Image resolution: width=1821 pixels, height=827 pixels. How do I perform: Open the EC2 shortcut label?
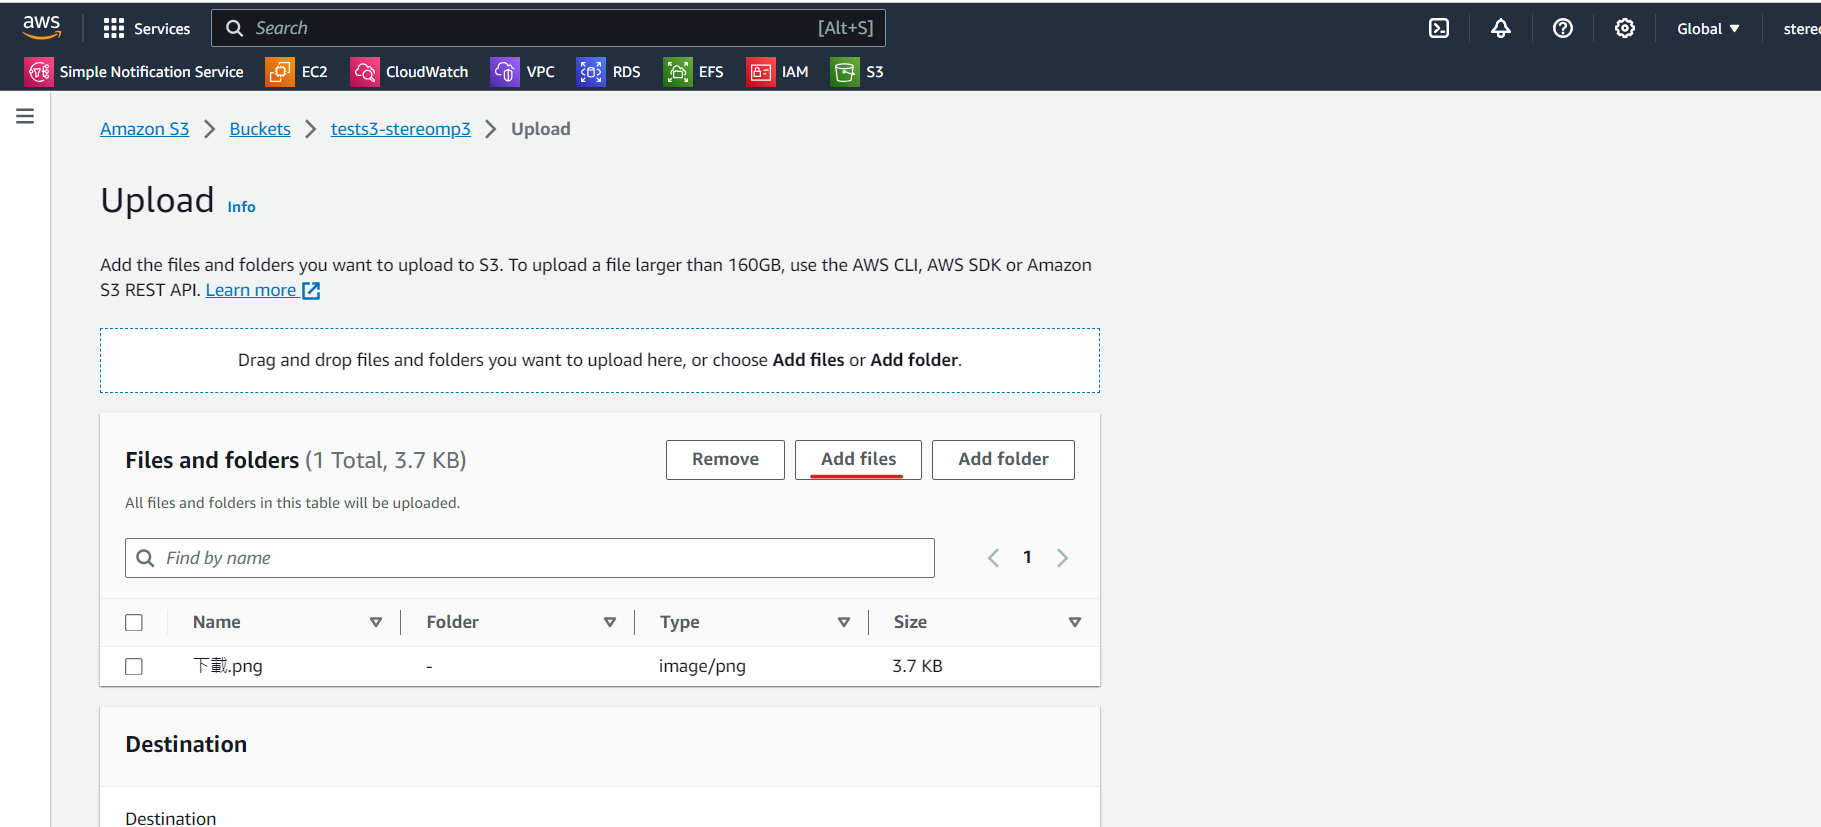point(315,72)
